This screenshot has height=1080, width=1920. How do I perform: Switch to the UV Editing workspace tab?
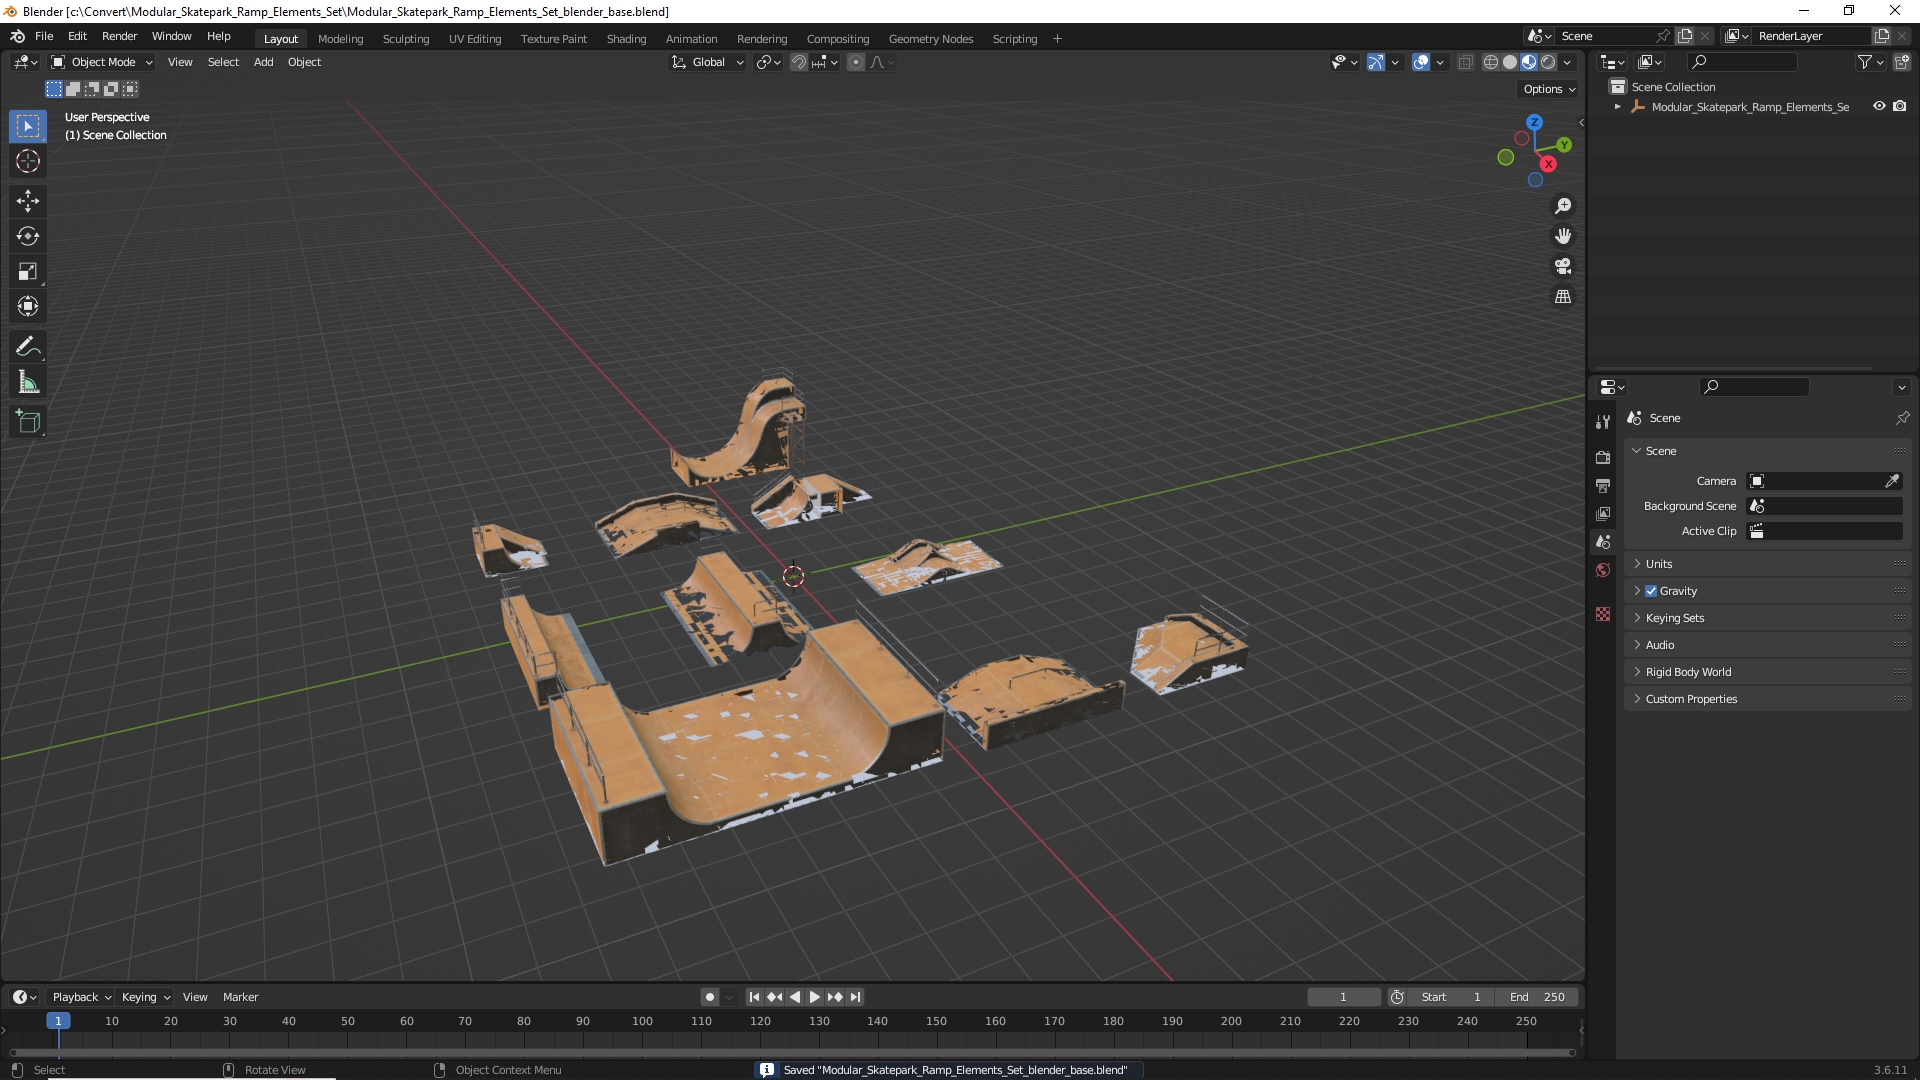pos(475,39)
